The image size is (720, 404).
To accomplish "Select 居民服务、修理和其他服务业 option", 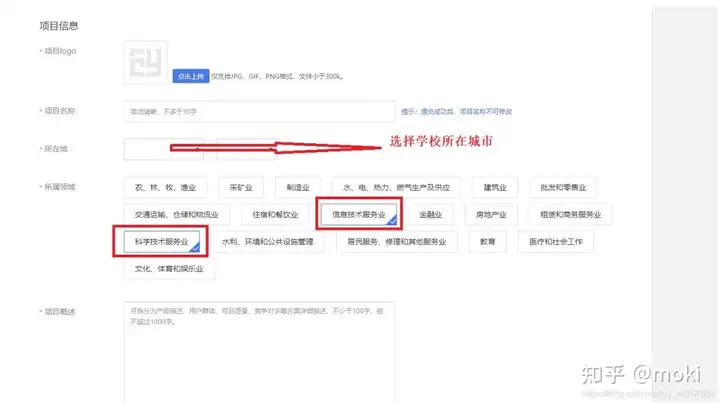I will point(397,241).
